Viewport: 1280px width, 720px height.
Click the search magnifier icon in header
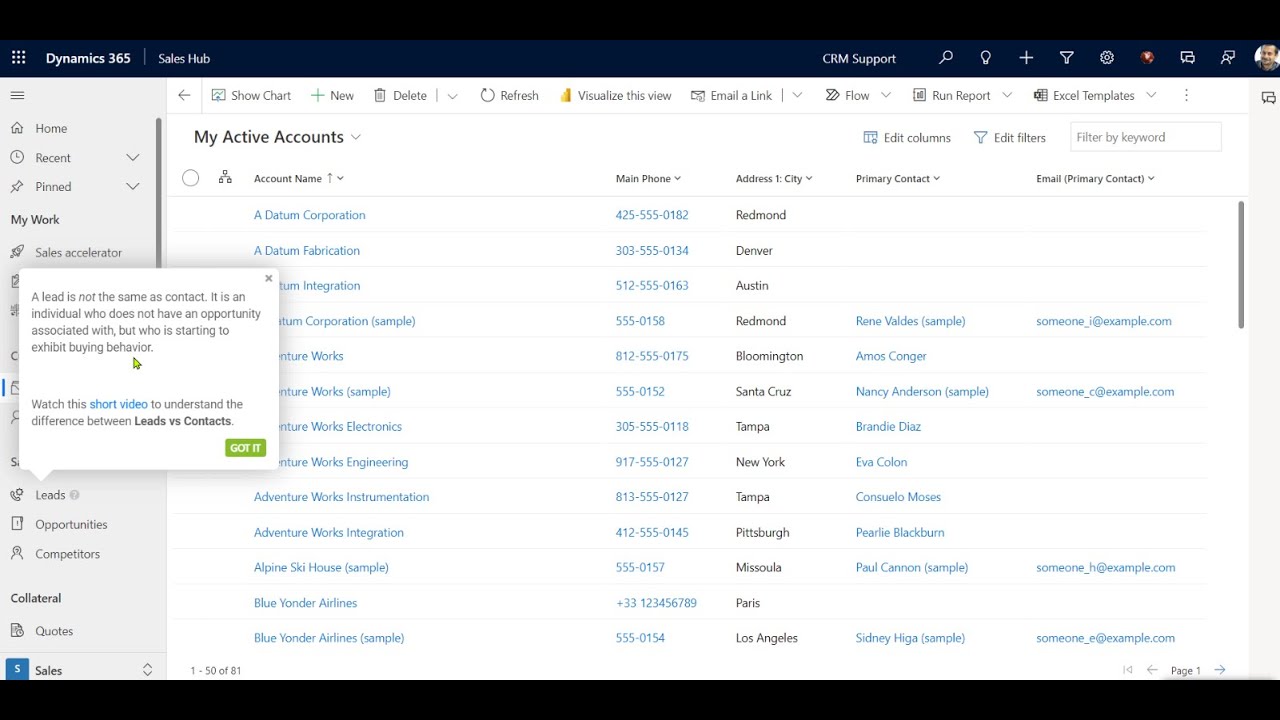click(x=946, y=58)
